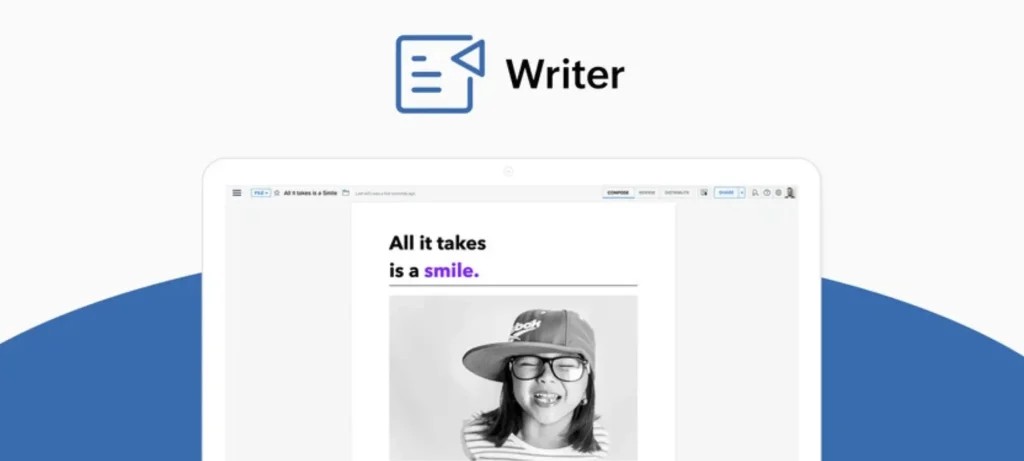Select the girl photo in the document
The width and height of the screenshot is (1024, 461).
click(x=513, y=378)
